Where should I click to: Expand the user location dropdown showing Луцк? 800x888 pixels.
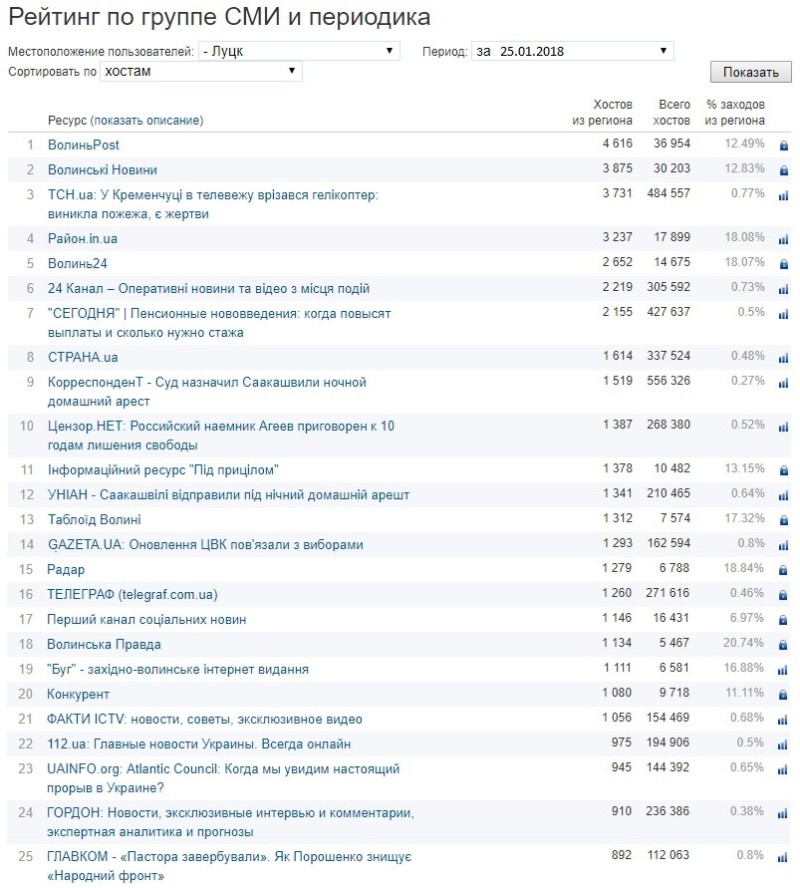299,51
